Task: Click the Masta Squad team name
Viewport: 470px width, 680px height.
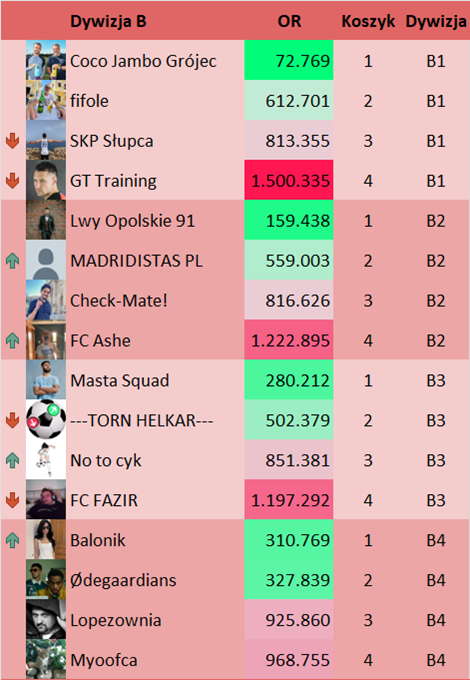Action: pyautogui.click(x=120, y=380)
